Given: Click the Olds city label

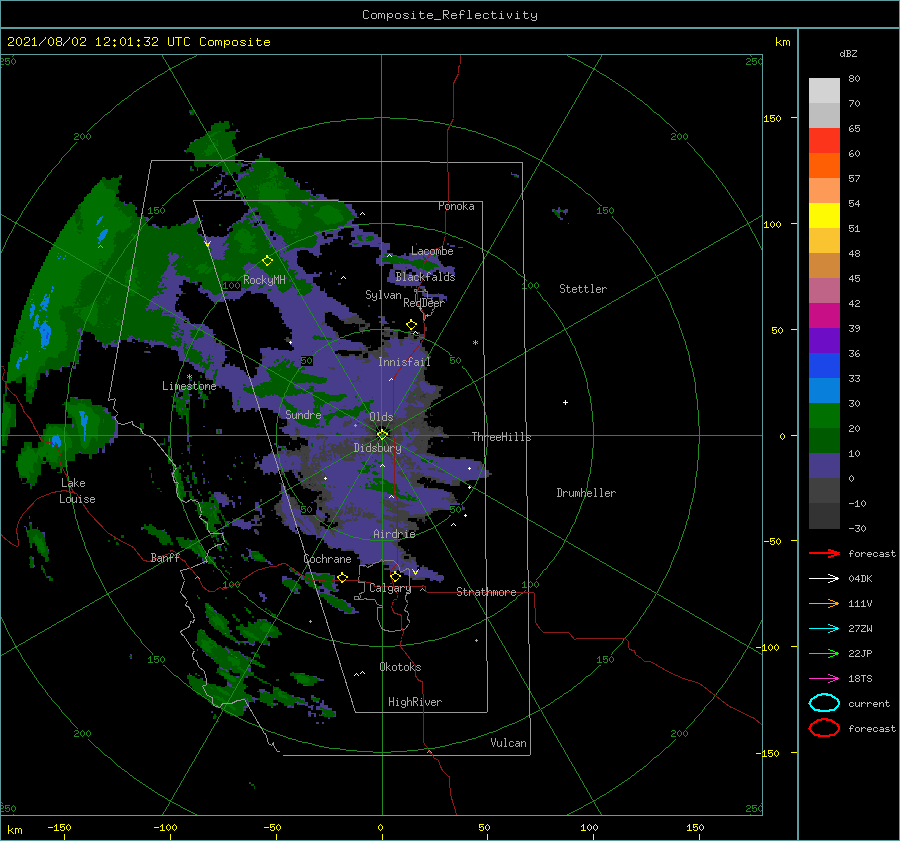Looking at the screenshot, I should pos(381,417).
